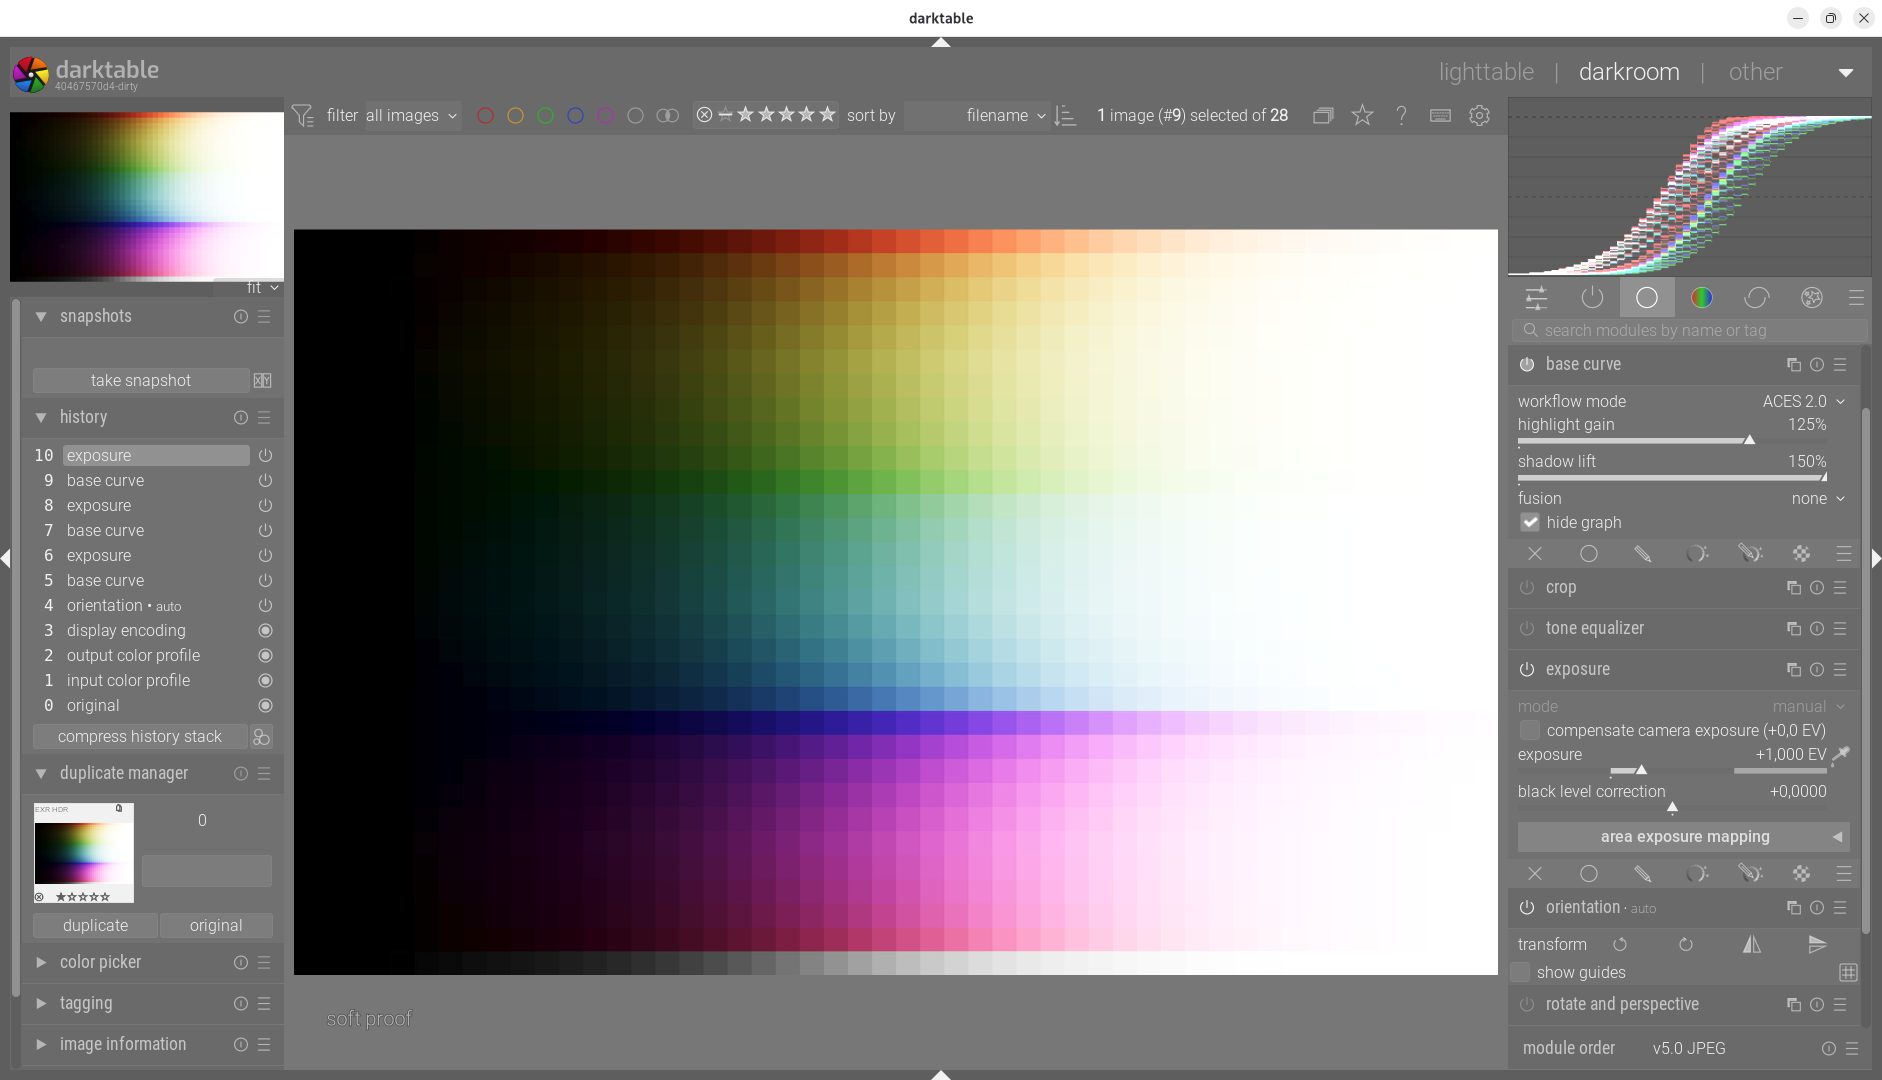
Task: Adjust the highlight gain slider
Action: (1672, 440)
